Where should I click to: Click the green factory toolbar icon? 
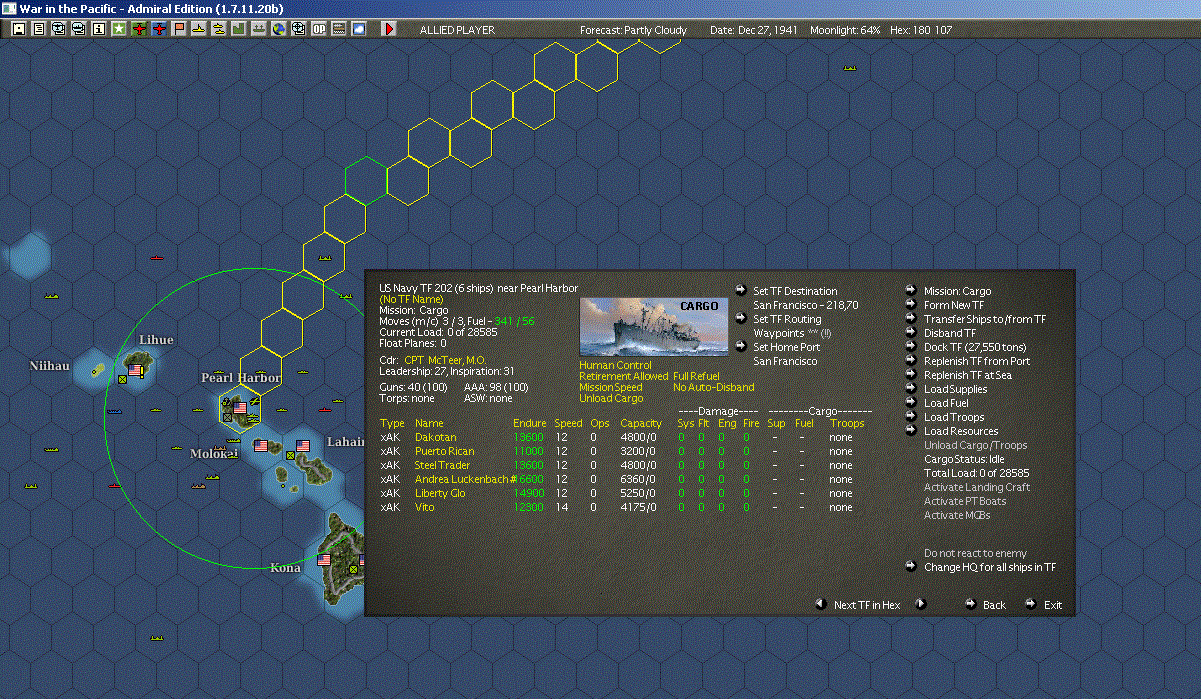tap(238, 29)
